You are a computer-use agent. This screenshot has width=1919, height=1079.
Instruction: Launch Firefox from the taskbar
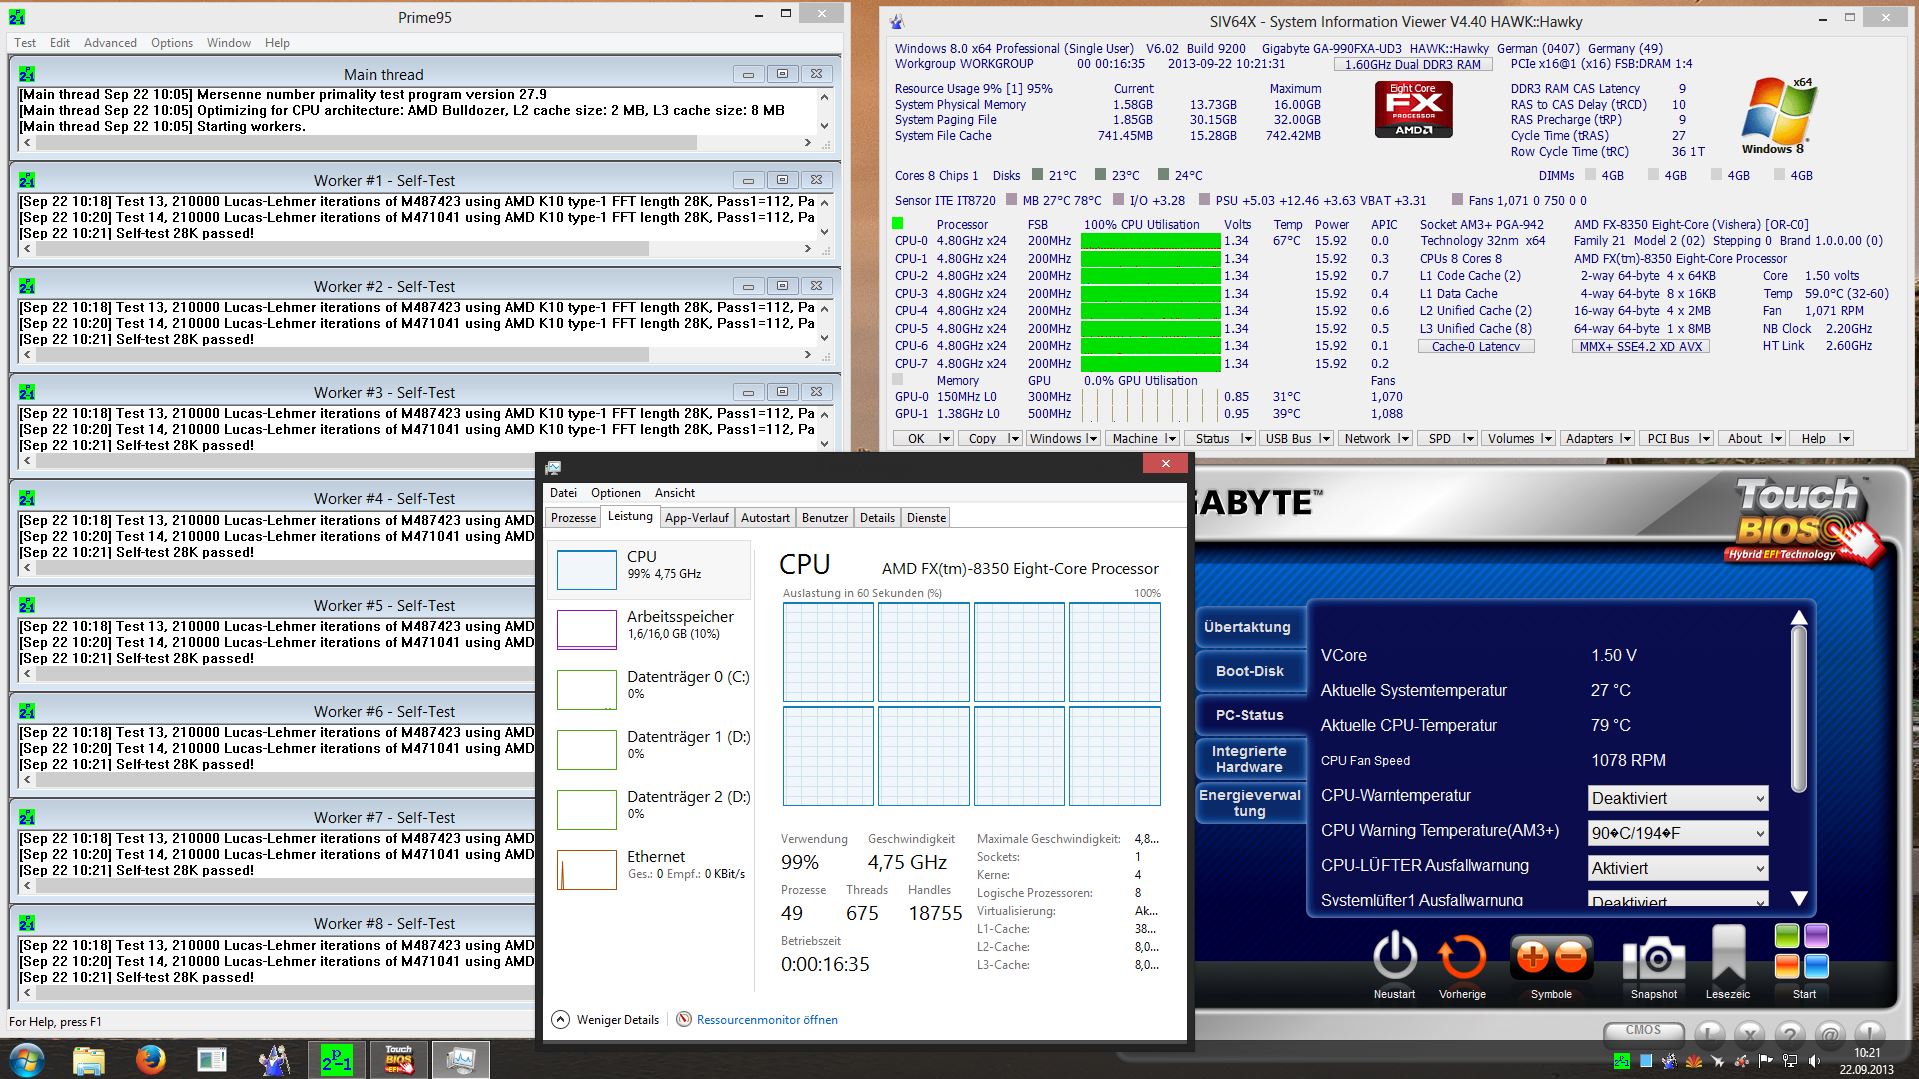click(x=150, y=1059)
